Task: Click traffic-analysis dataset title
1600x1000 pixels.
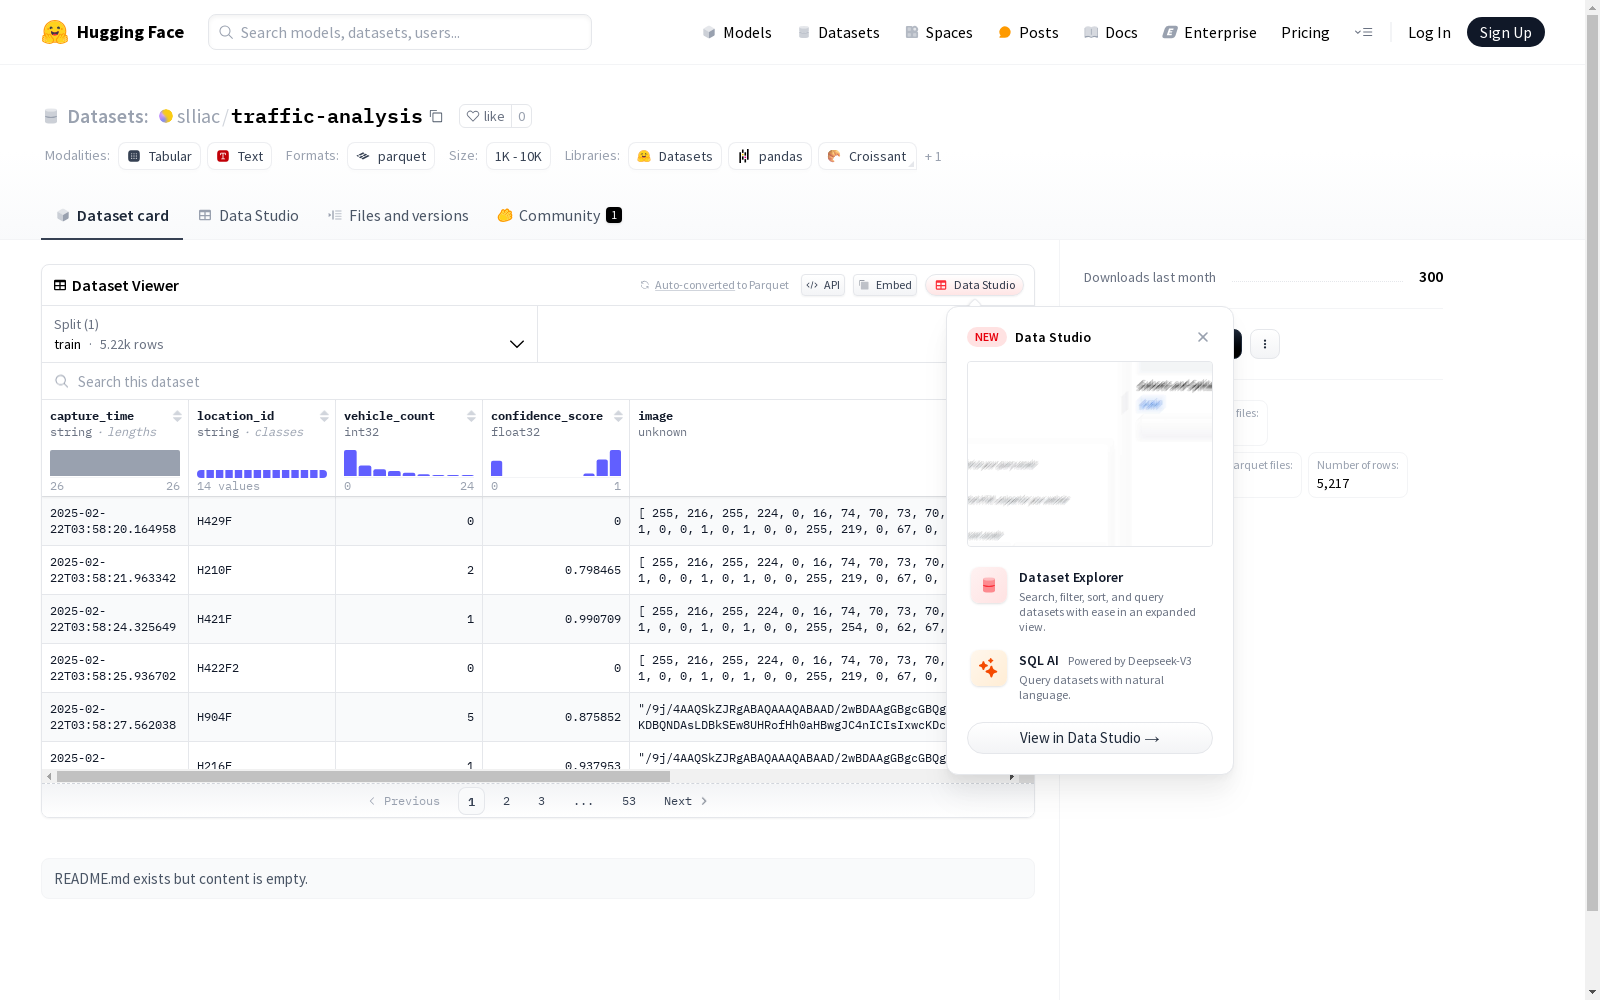Action: (327, 116)
